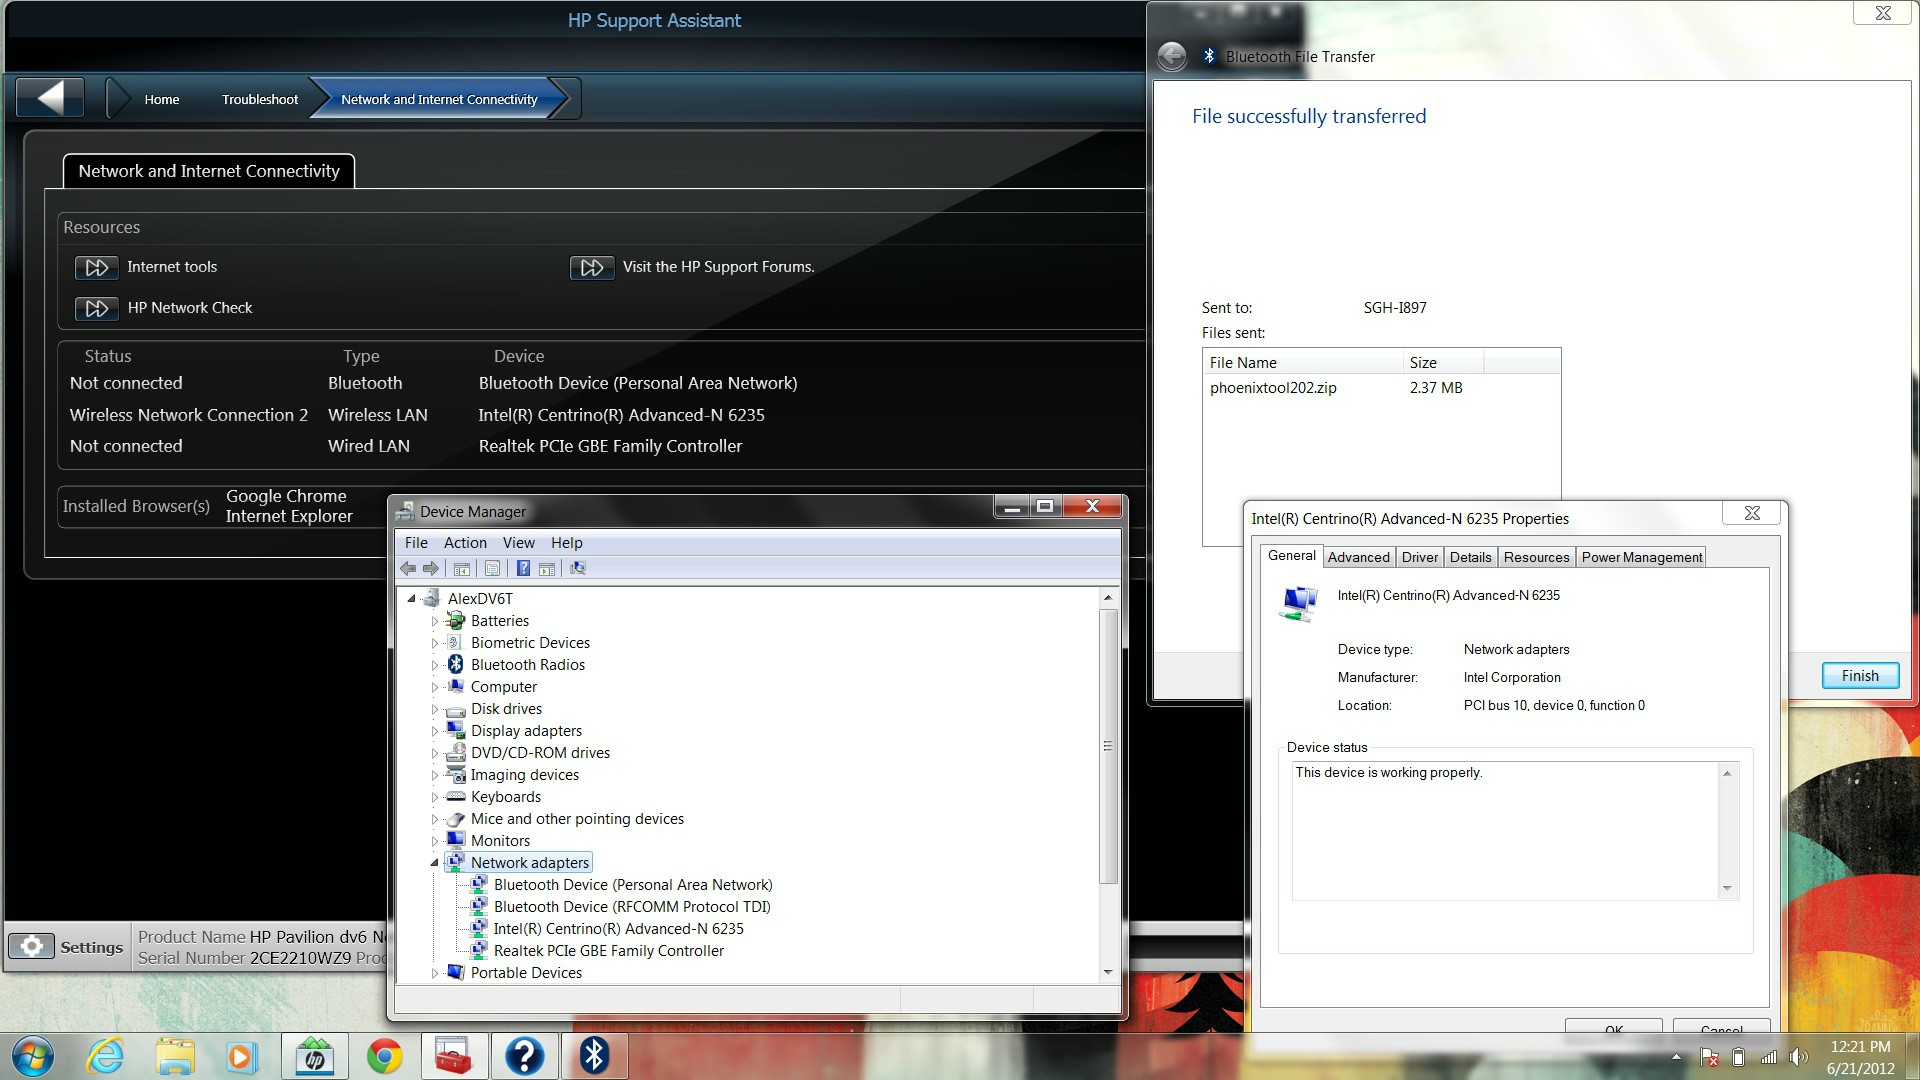Expand the Display adapters node
The width and height of the screenshot is (1920, 1080).
pyautogui.click(x=434, y=731)
